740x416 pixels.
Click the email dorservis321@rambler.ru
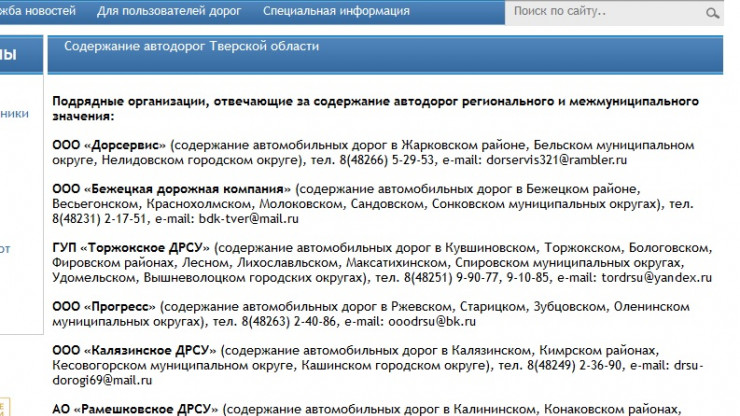(x=556, y=160)
